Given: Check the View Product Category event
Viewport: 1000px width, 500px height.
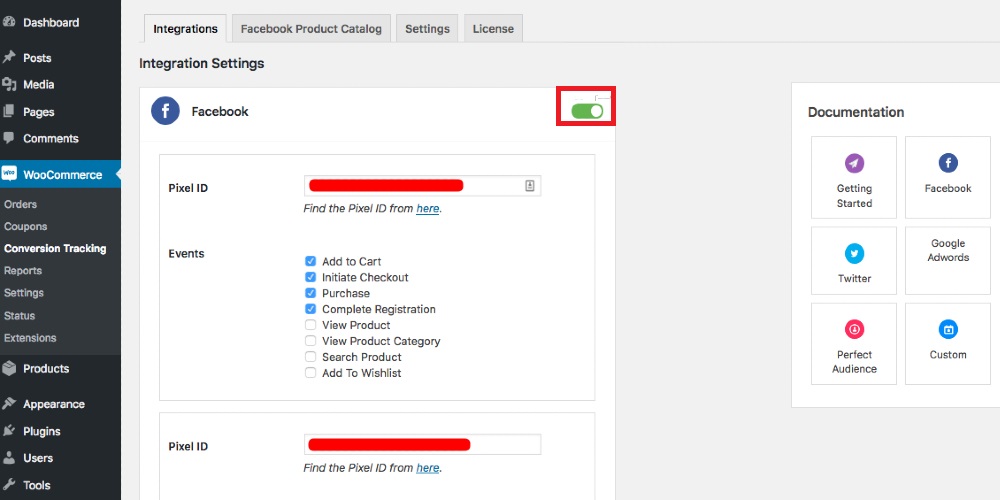Looking at the screenshot, I should 311,341.
